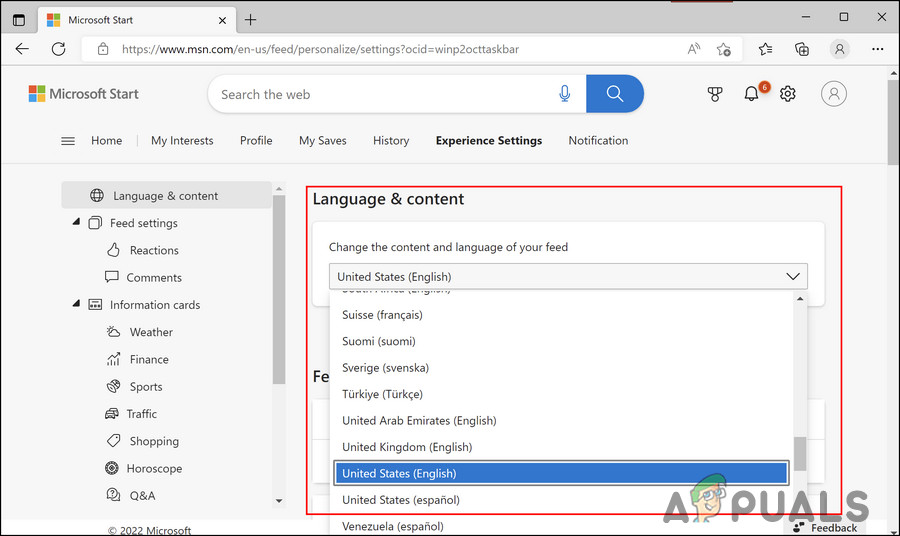Click the Microsoft Start logo
The width and height of the screenshot is (900, 536).
(84, 94)
